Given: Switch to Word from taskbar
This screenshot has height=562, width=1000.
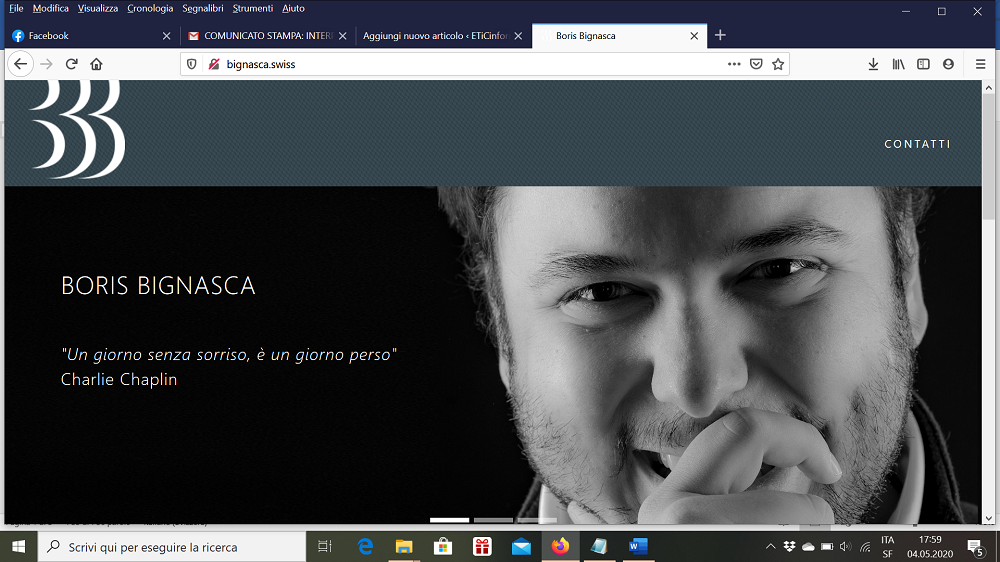Looking at the screenshot, I should coord(638,547).
